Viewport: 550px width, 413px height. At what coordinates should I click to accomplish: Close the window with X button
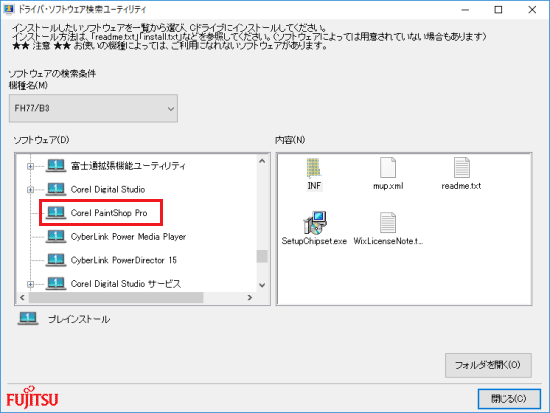532,9
